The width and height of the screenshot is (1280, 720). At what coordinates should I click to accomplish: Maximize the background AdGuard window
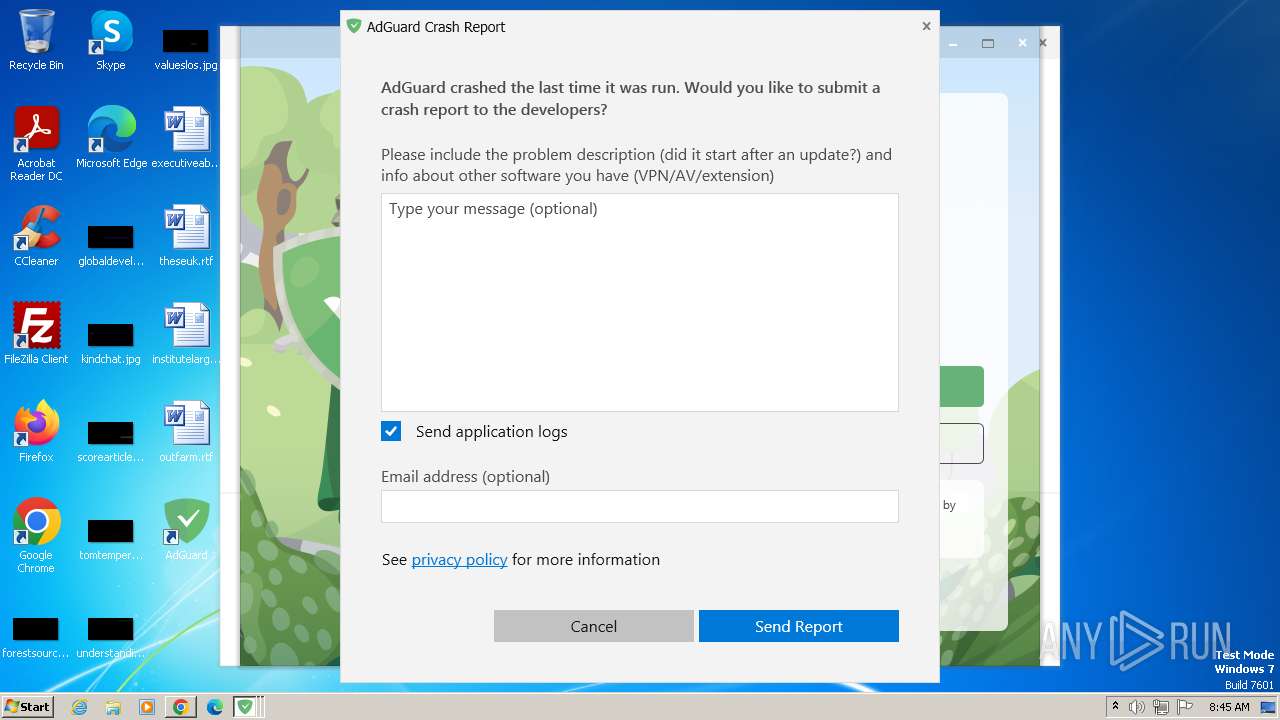[988, 43]
